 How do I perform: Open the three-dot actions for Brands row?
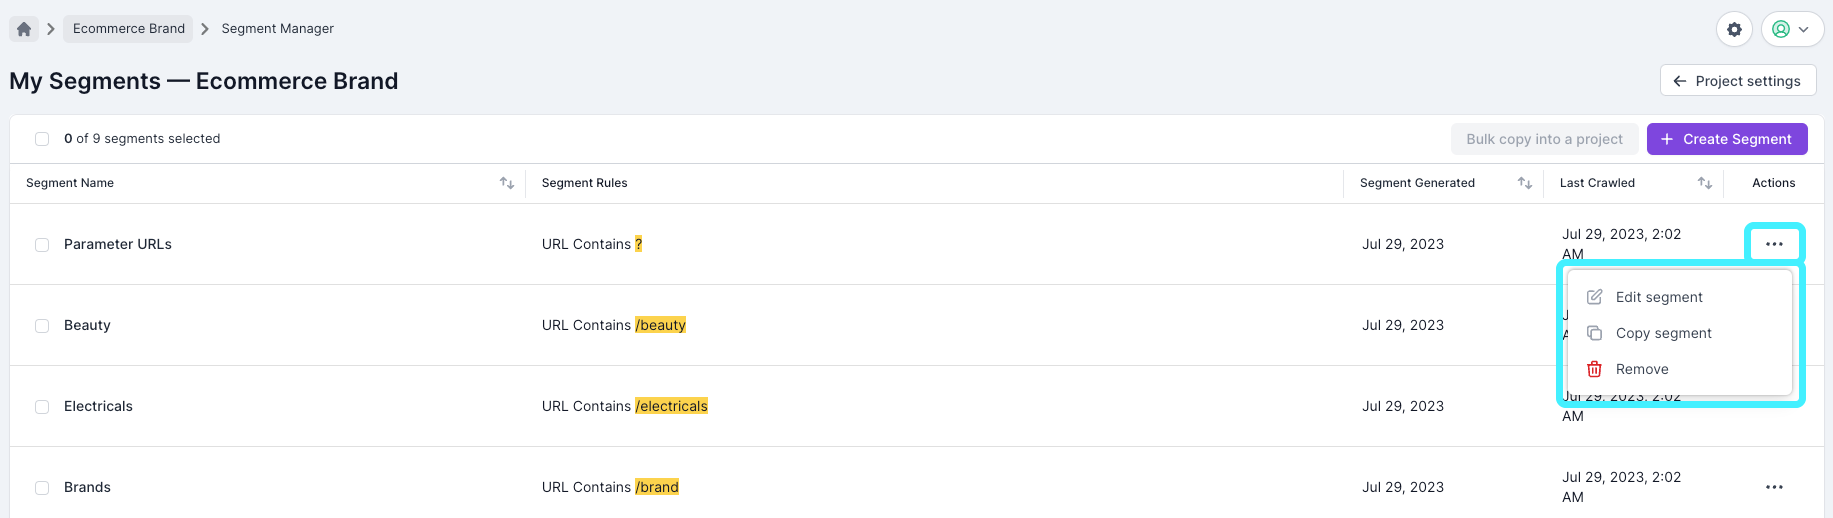coord(1774,487)
